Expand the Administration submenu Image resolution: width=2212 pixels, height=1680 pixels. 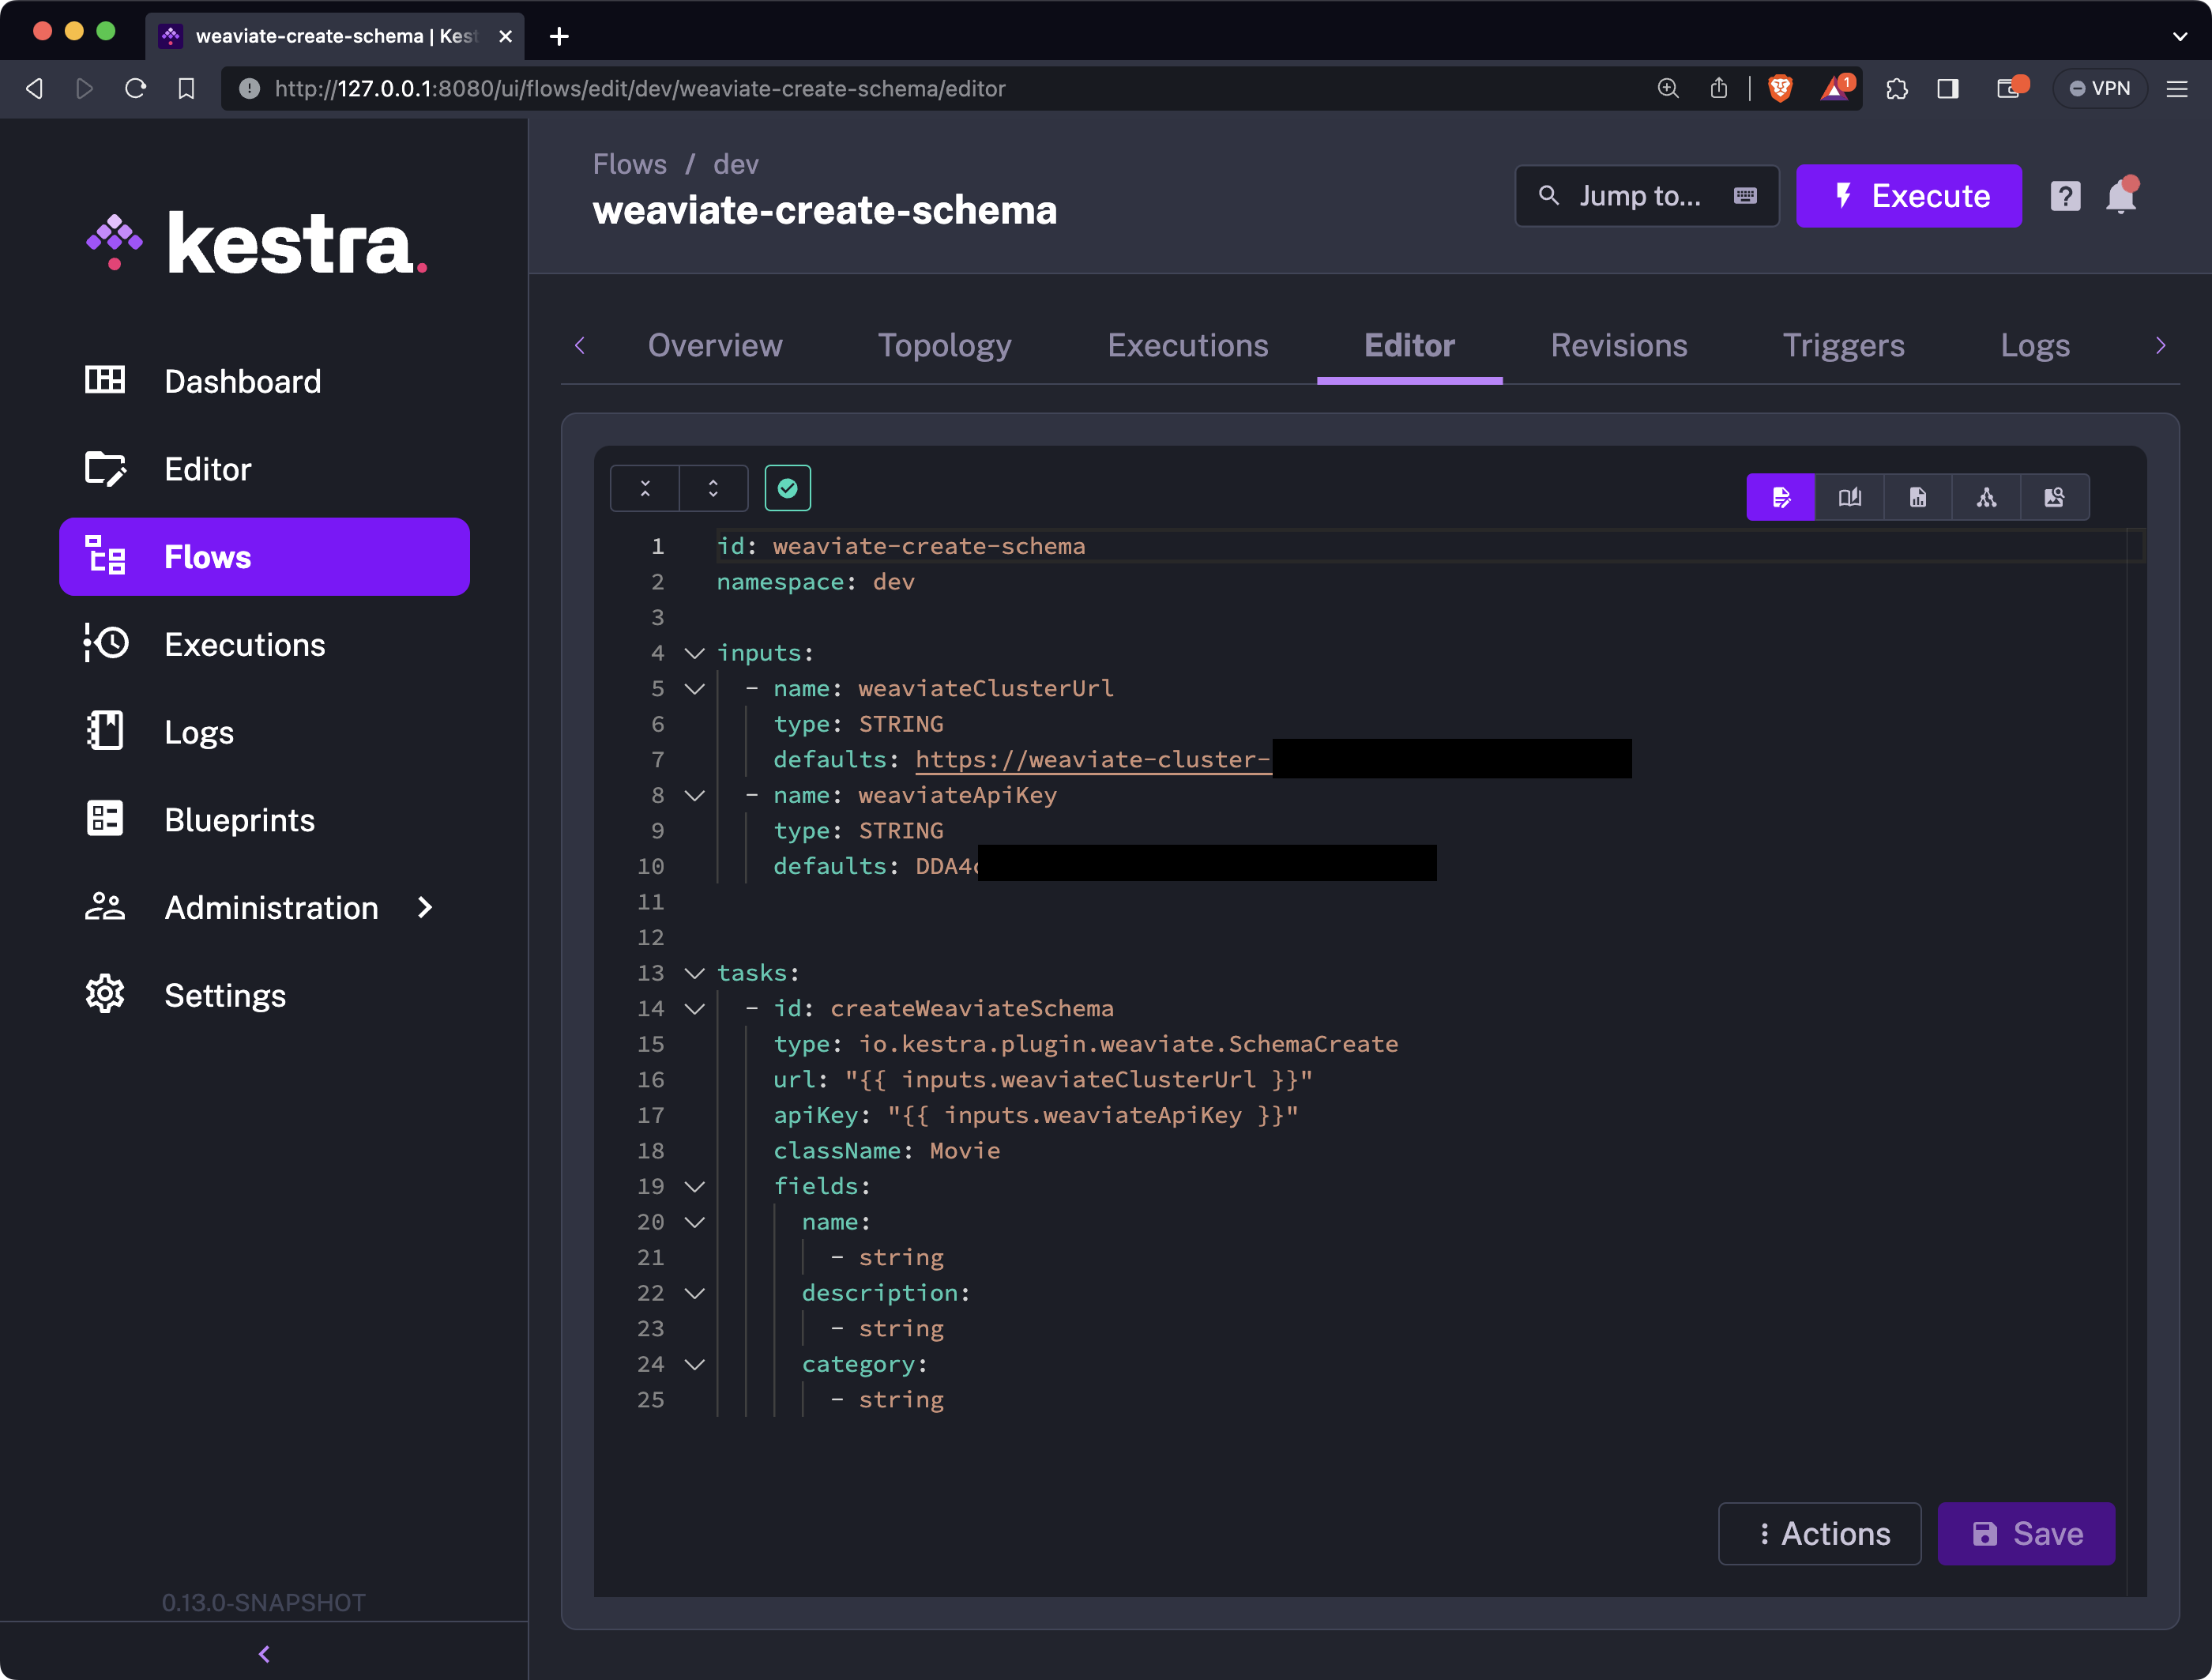425,907
